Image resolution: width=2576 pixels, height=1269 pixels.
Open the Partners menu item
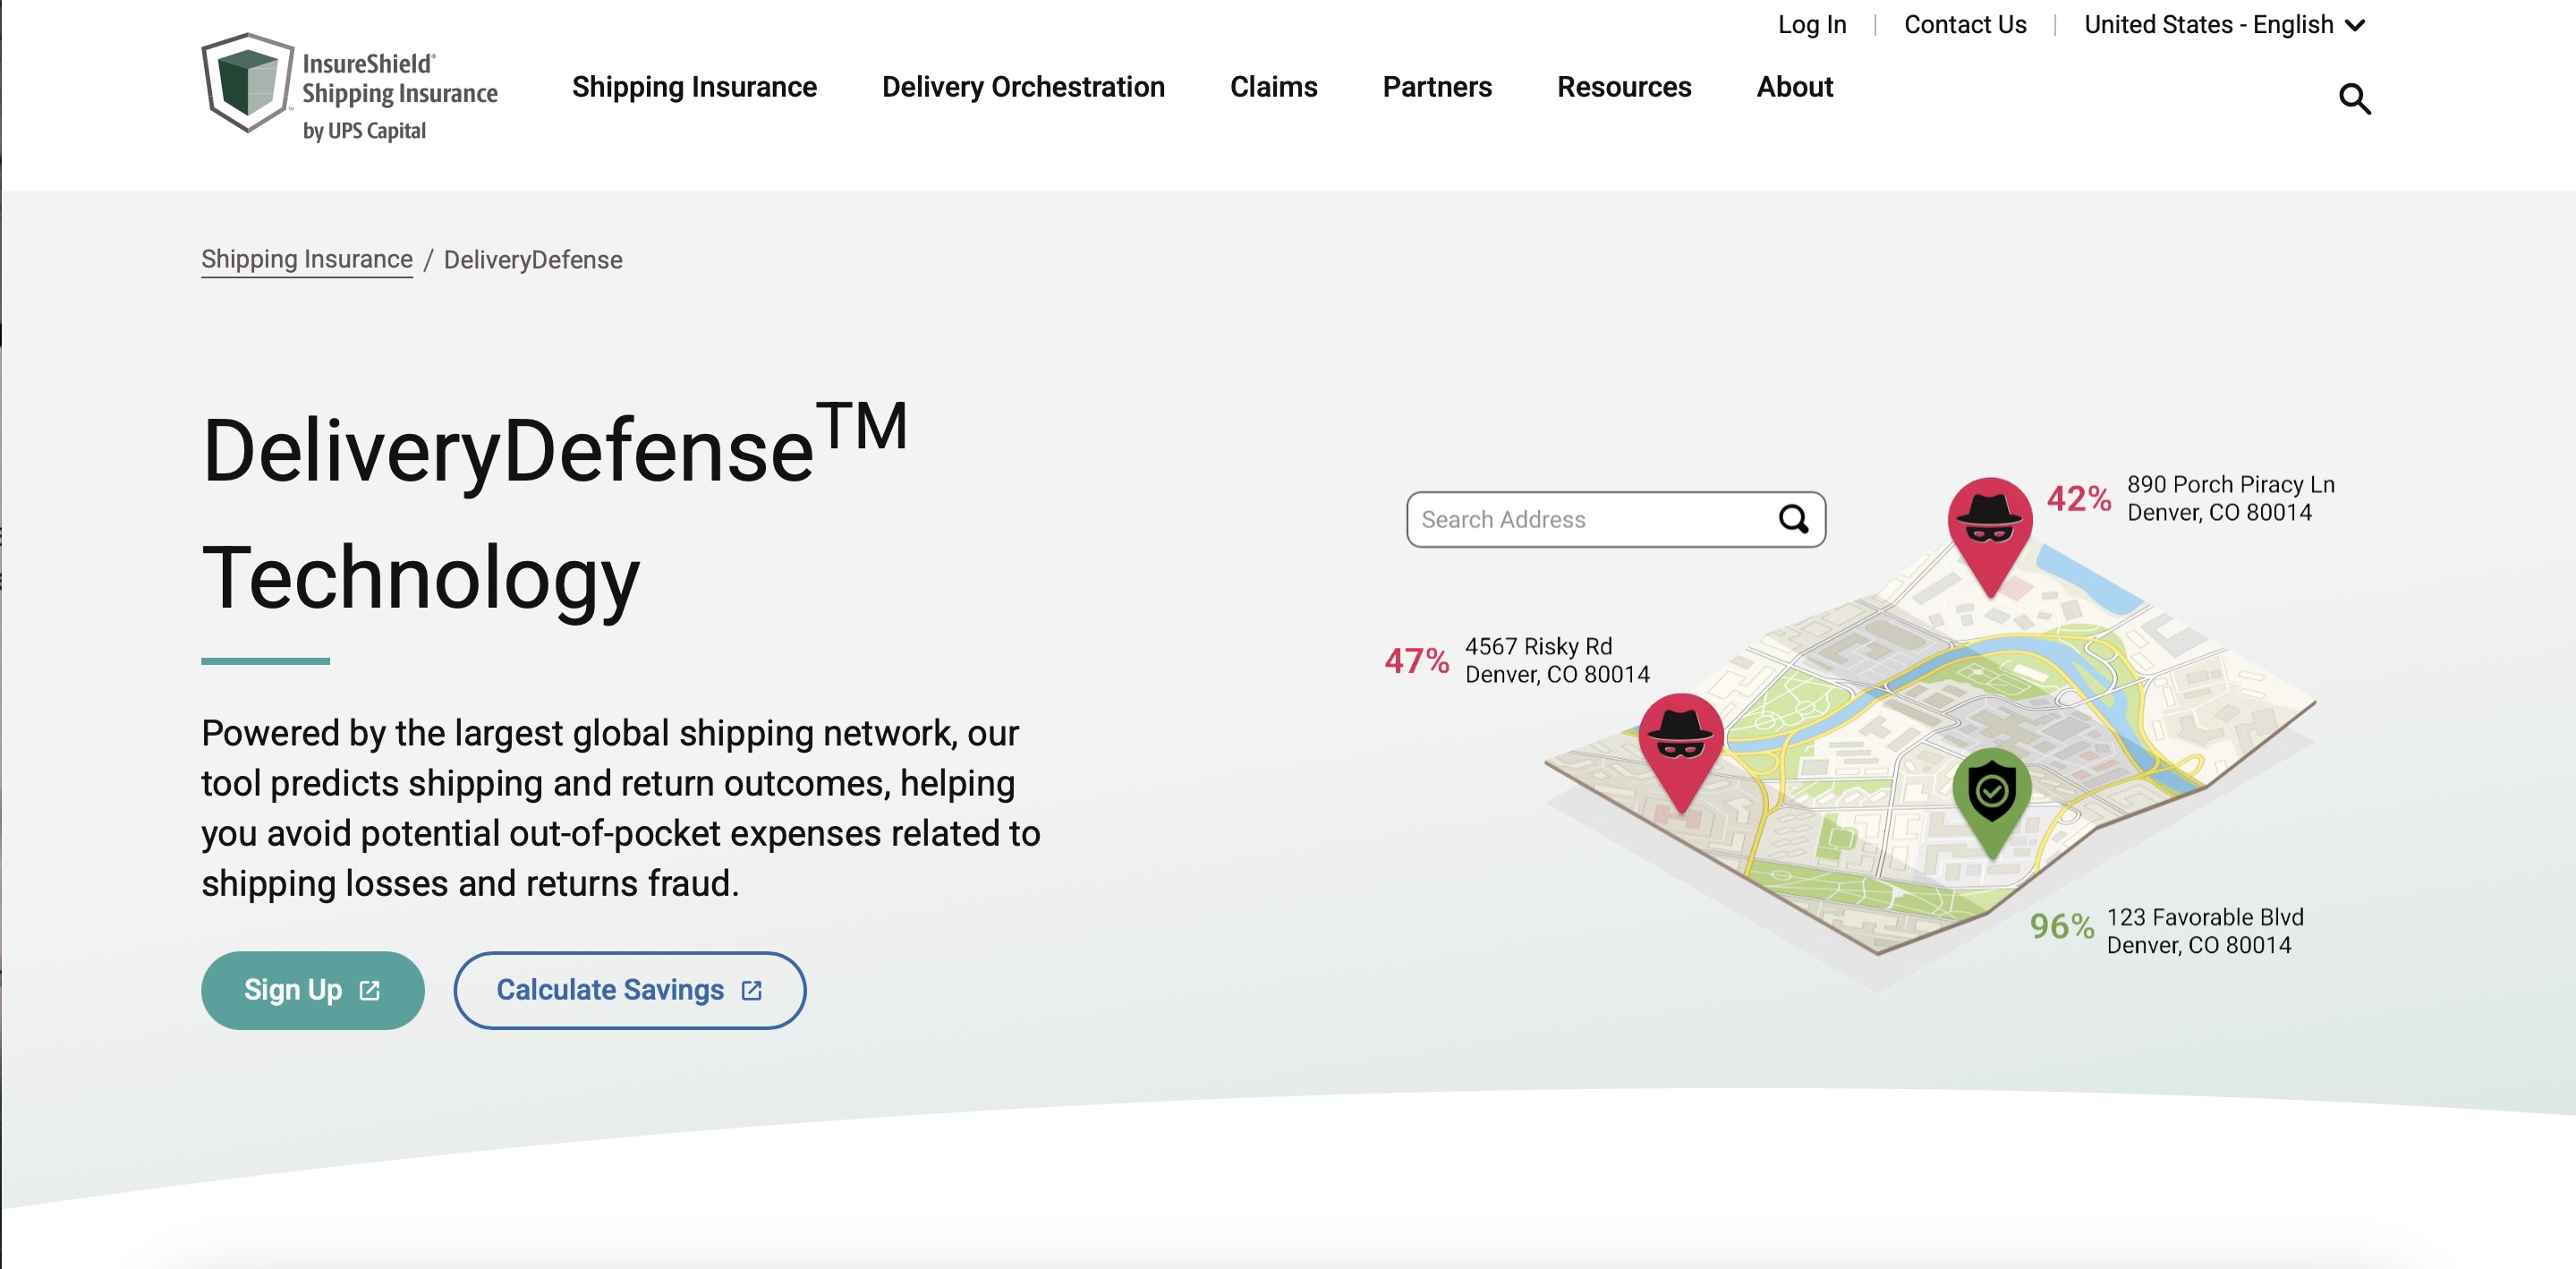click(x=1436, y=87)
